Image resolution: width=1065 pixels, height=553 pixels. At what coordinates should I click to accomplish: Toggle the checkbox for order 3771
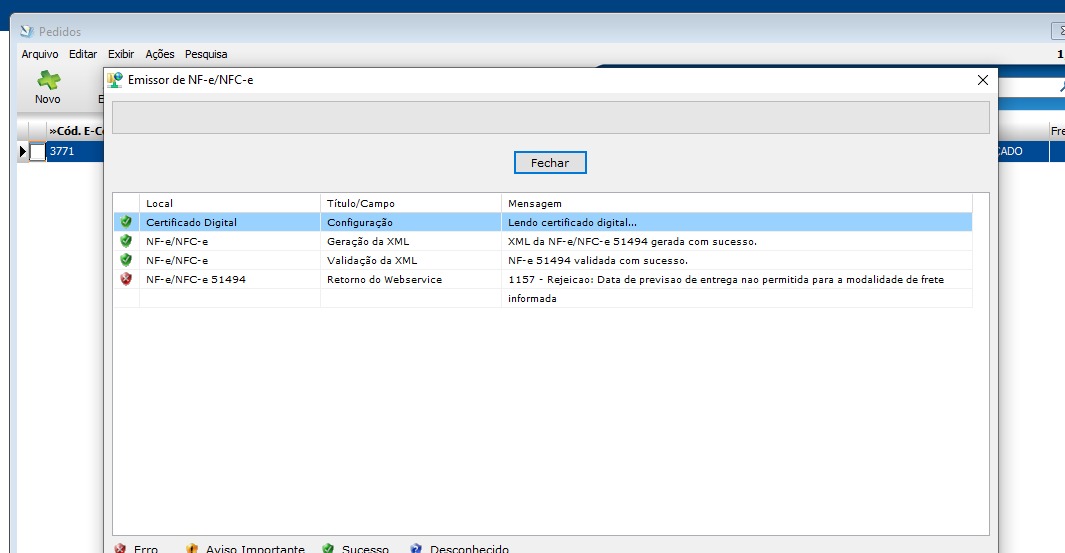(38, 152)
